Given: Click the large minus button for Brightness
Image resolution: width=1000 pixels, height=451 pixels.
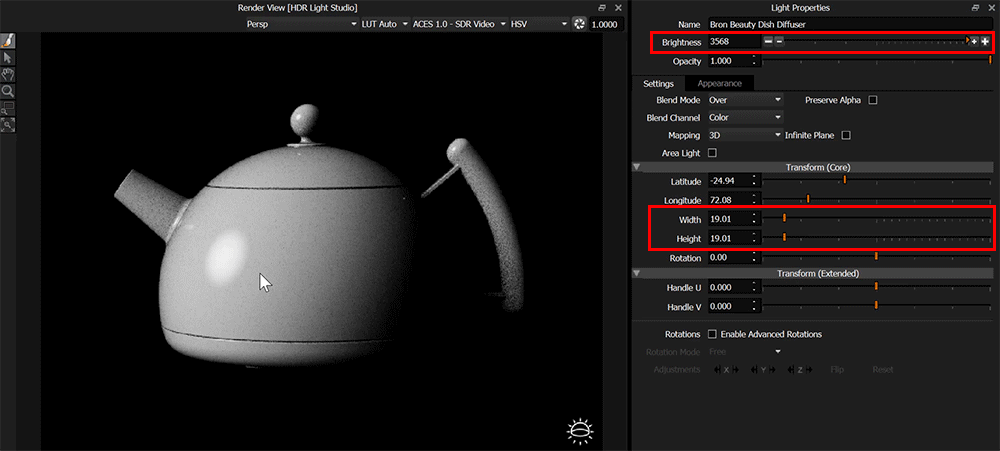Looking at the screenshot, I should [767, 41].
